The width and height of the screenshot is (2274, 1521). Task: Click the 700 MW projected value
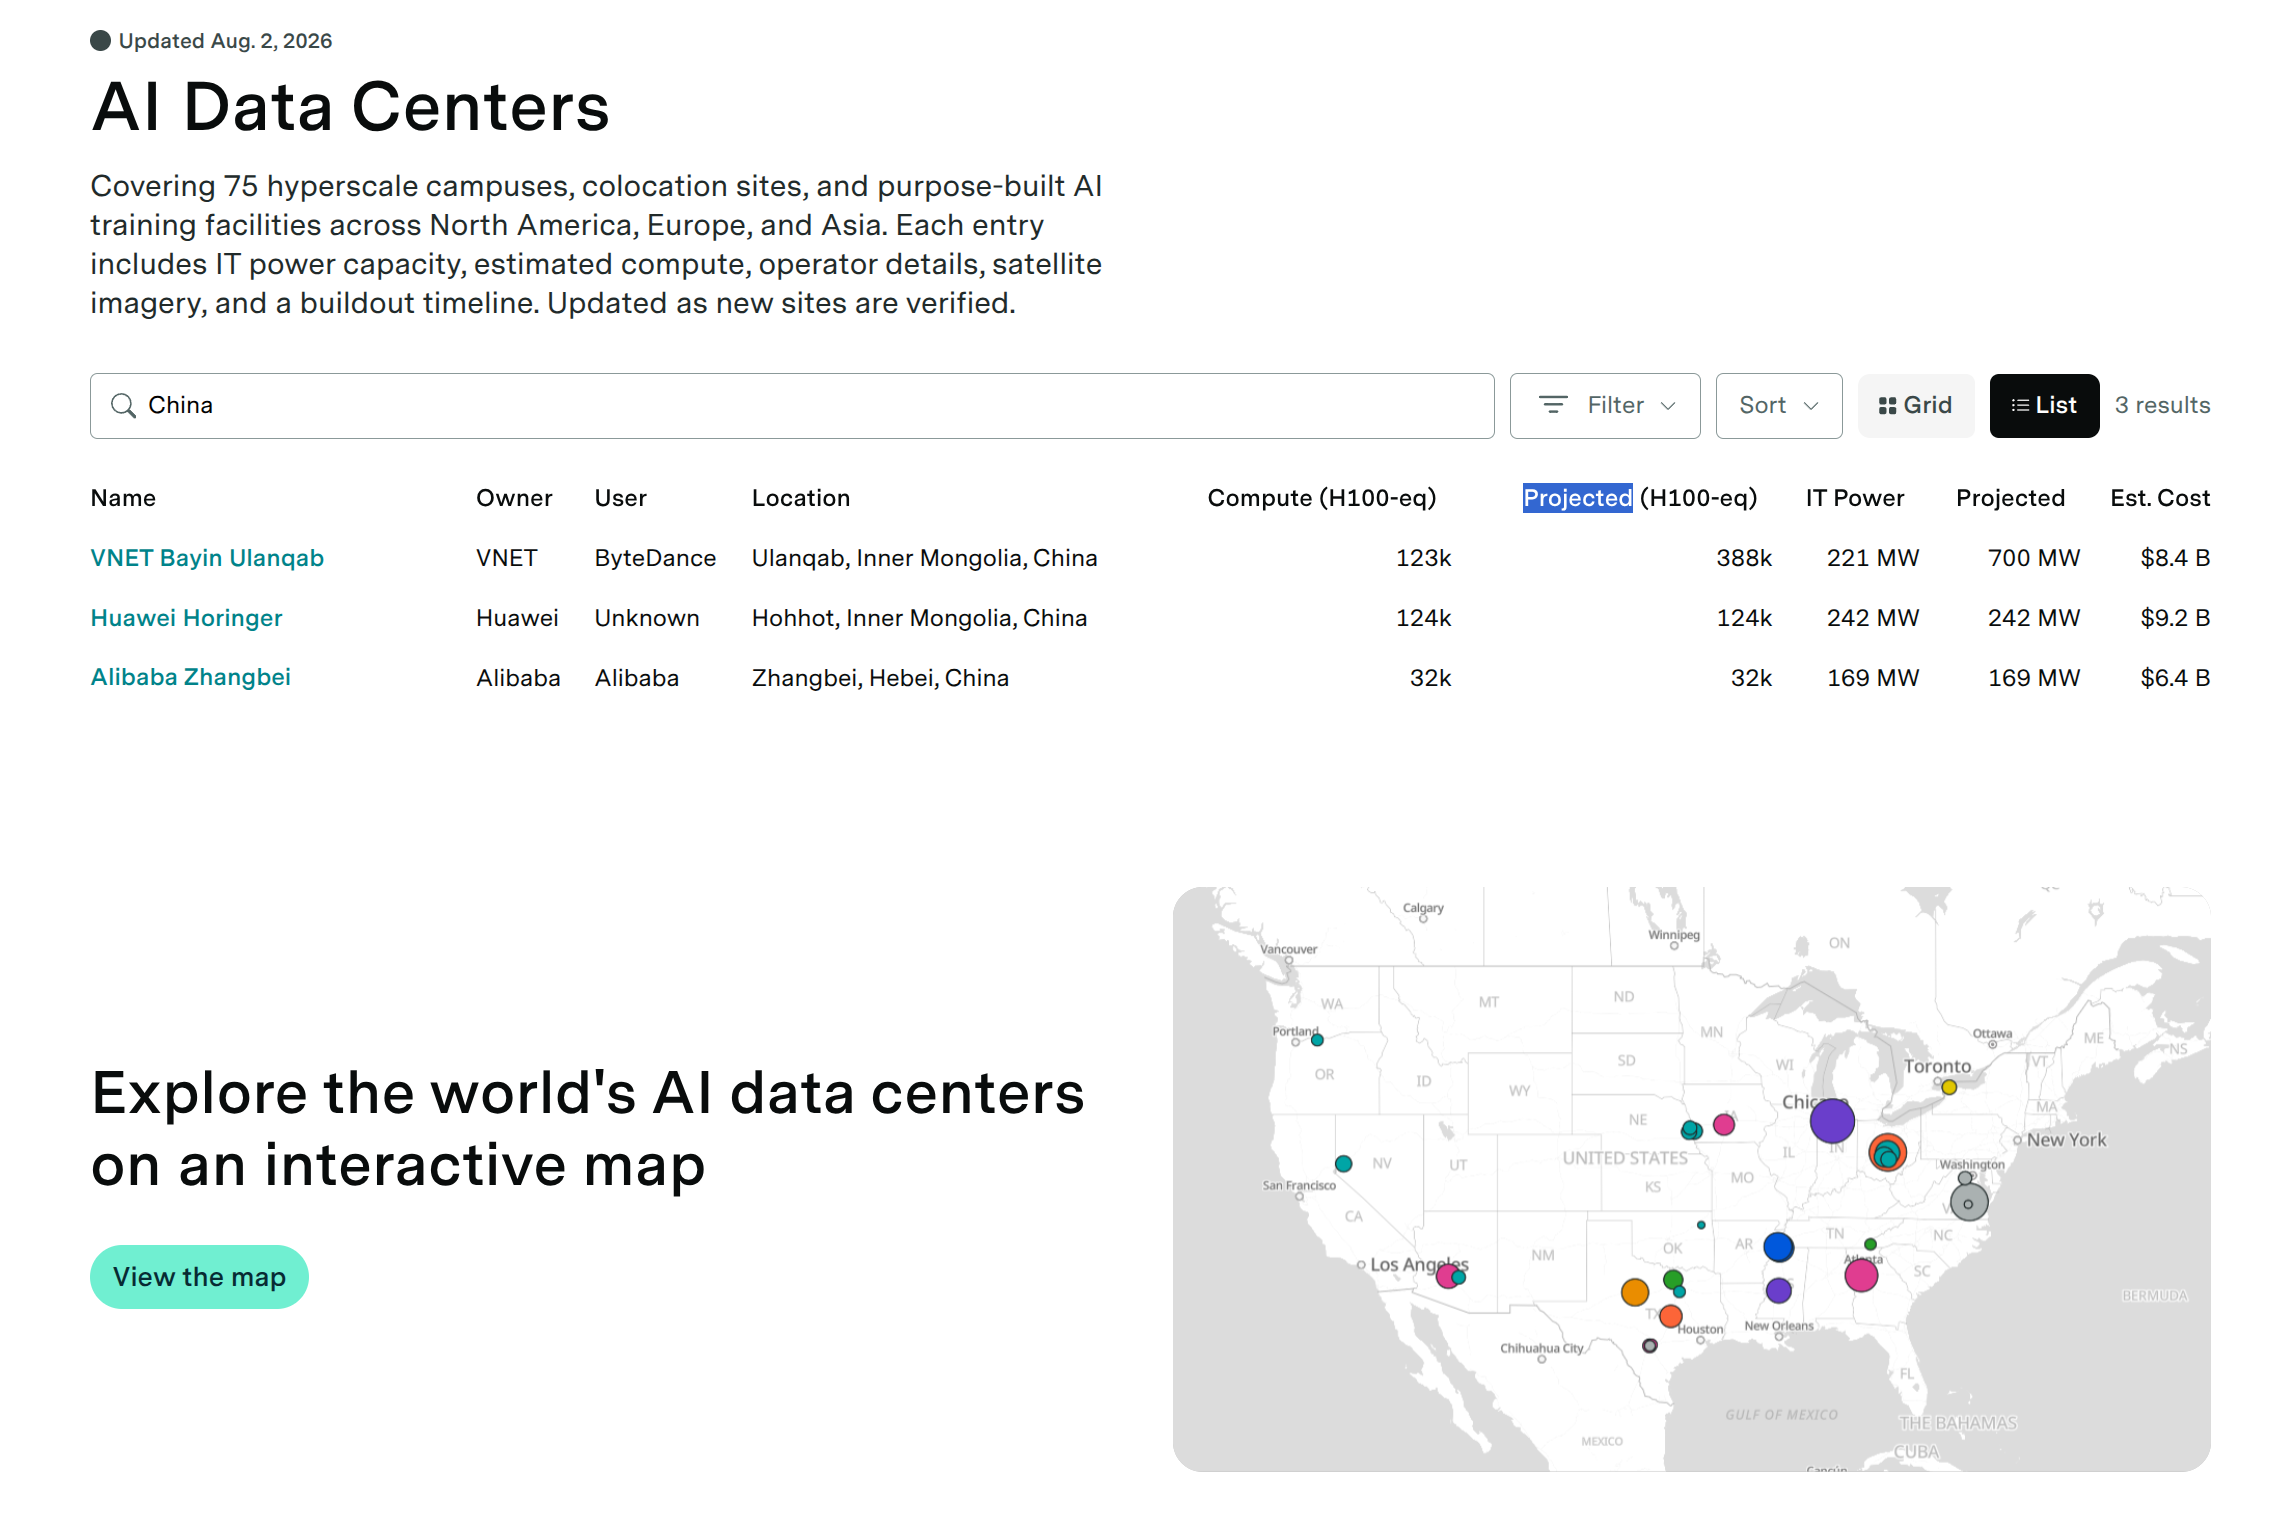tap(2034, 558)
